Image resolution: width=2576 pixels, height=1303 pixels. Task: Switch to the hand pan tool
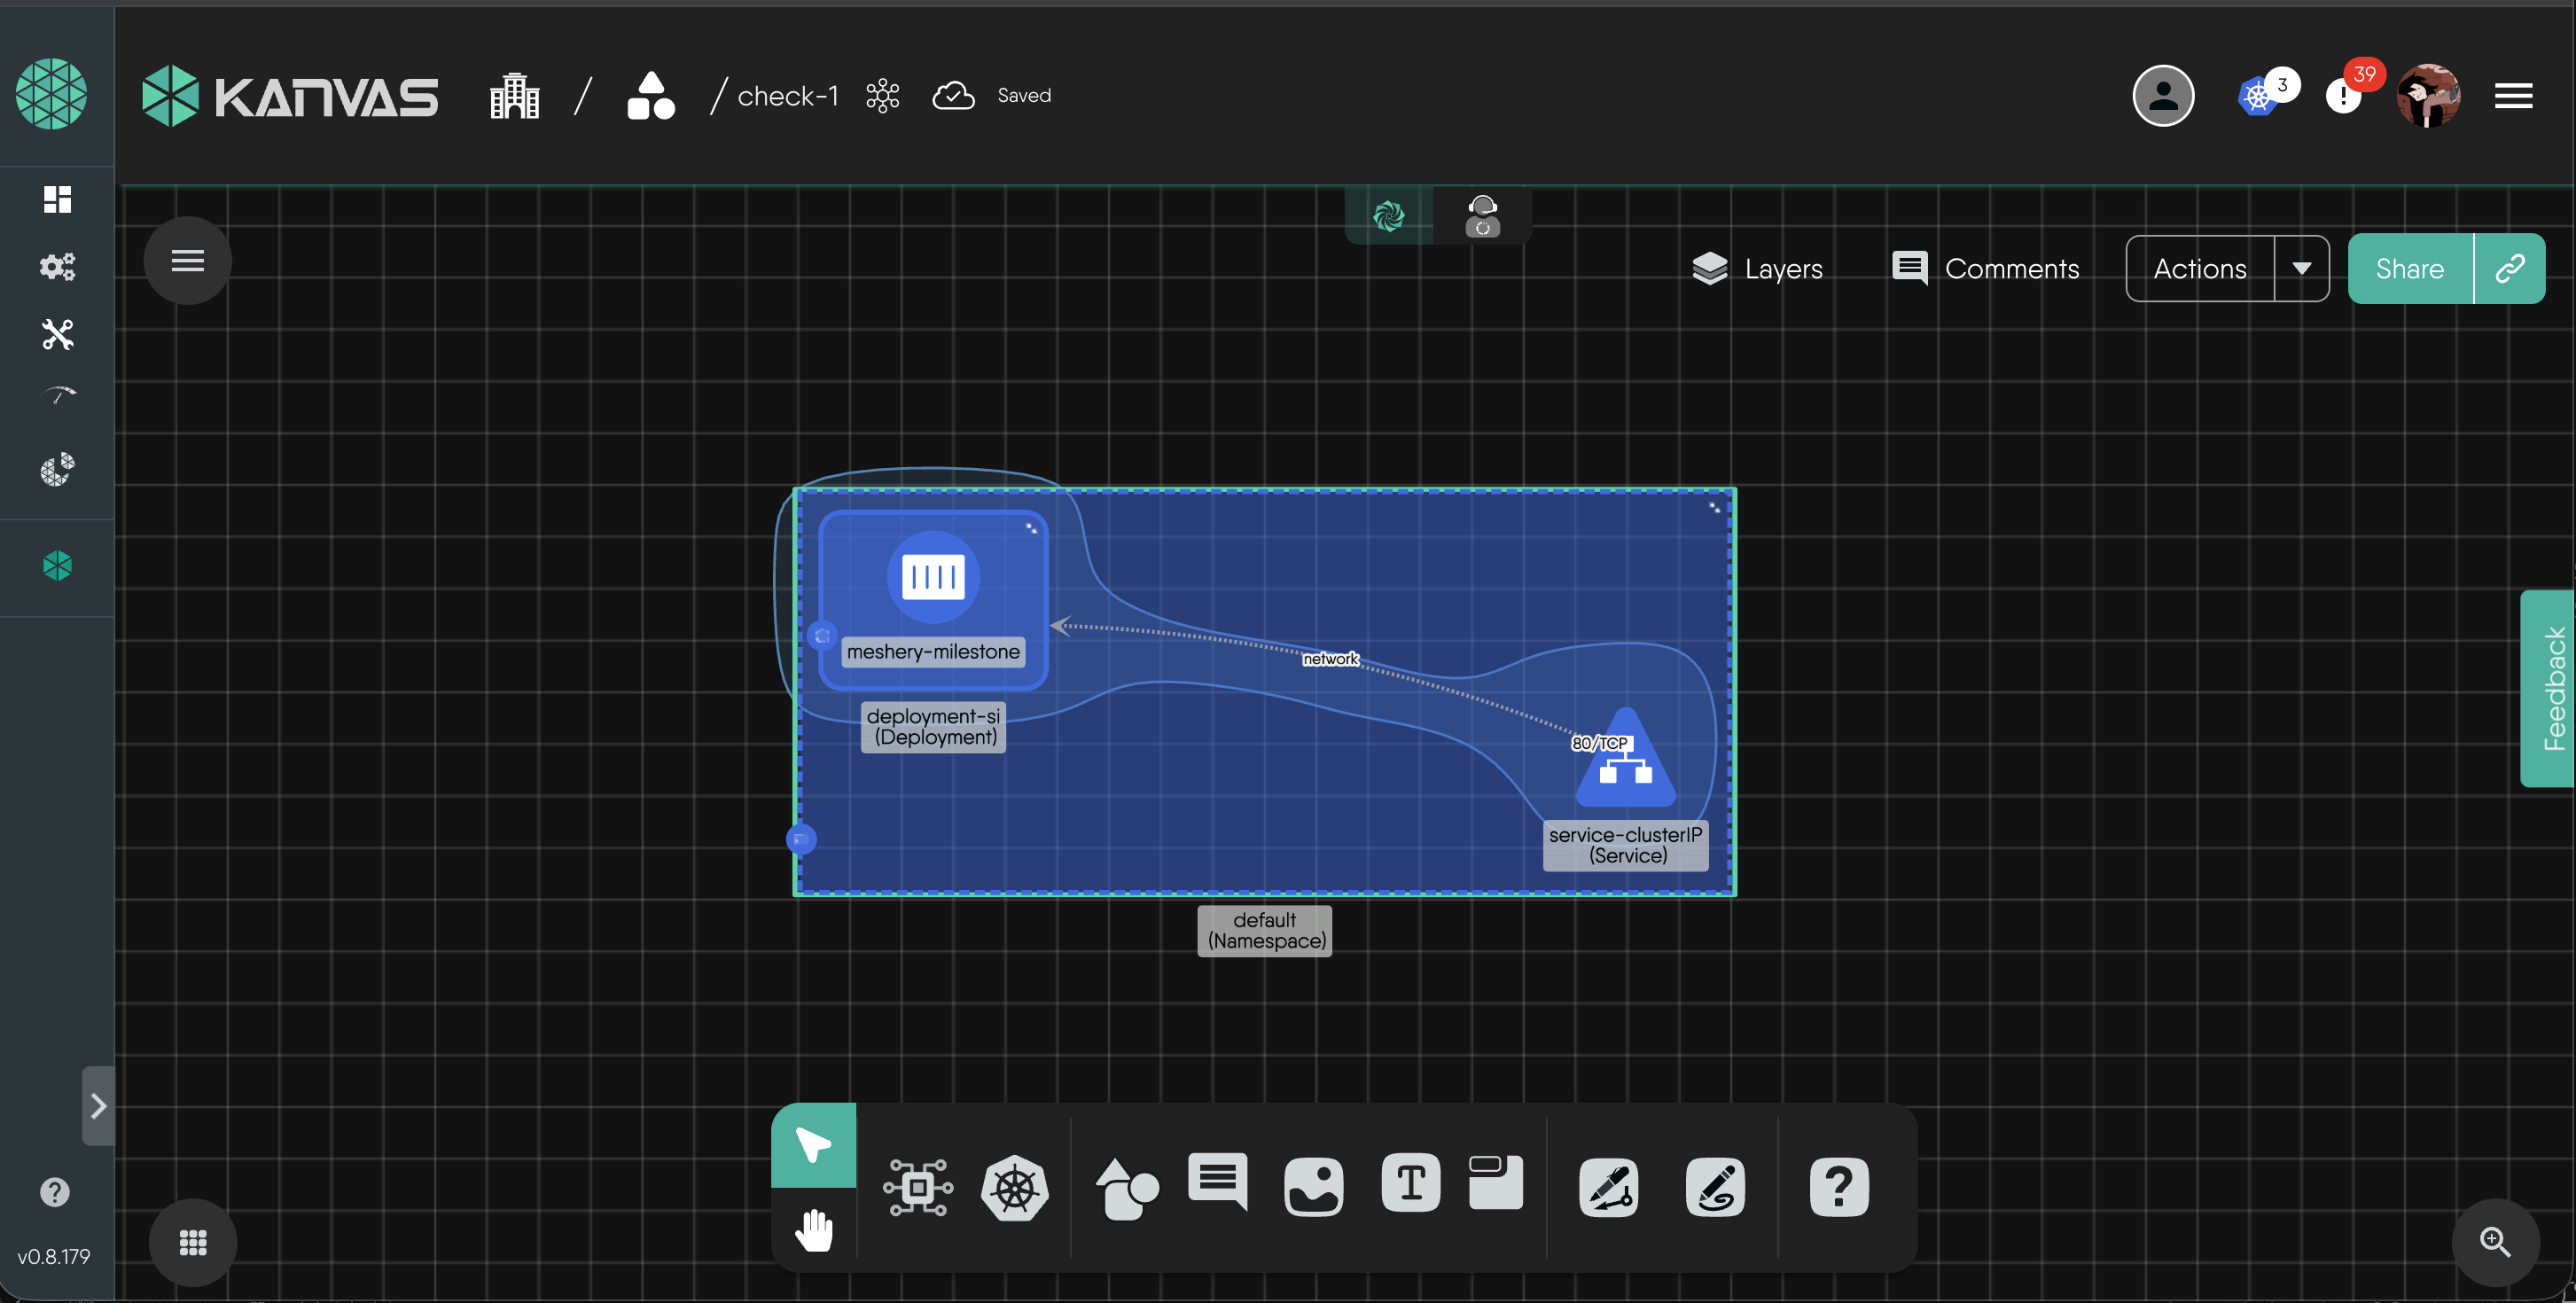pyautogui.click(x=814, y=1230)
